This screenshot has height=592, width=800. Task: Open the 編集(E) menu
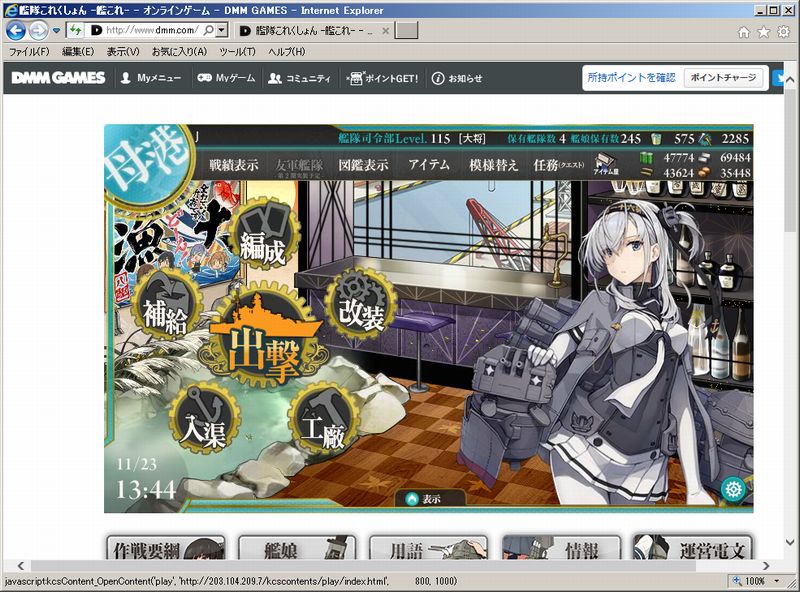pyautogui.click(x=78, y=52)
